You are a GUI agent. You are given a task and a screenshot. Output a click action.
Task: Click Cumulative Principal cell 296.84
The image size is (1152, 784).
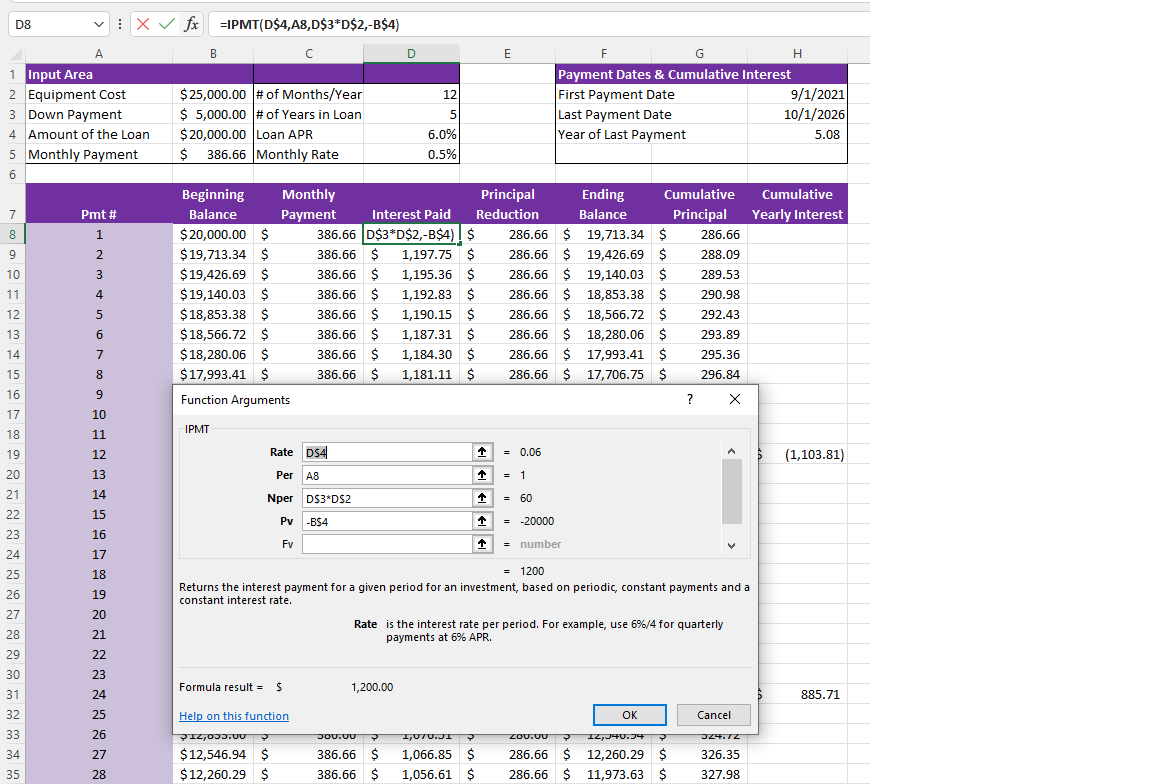(x=699, y=374)
